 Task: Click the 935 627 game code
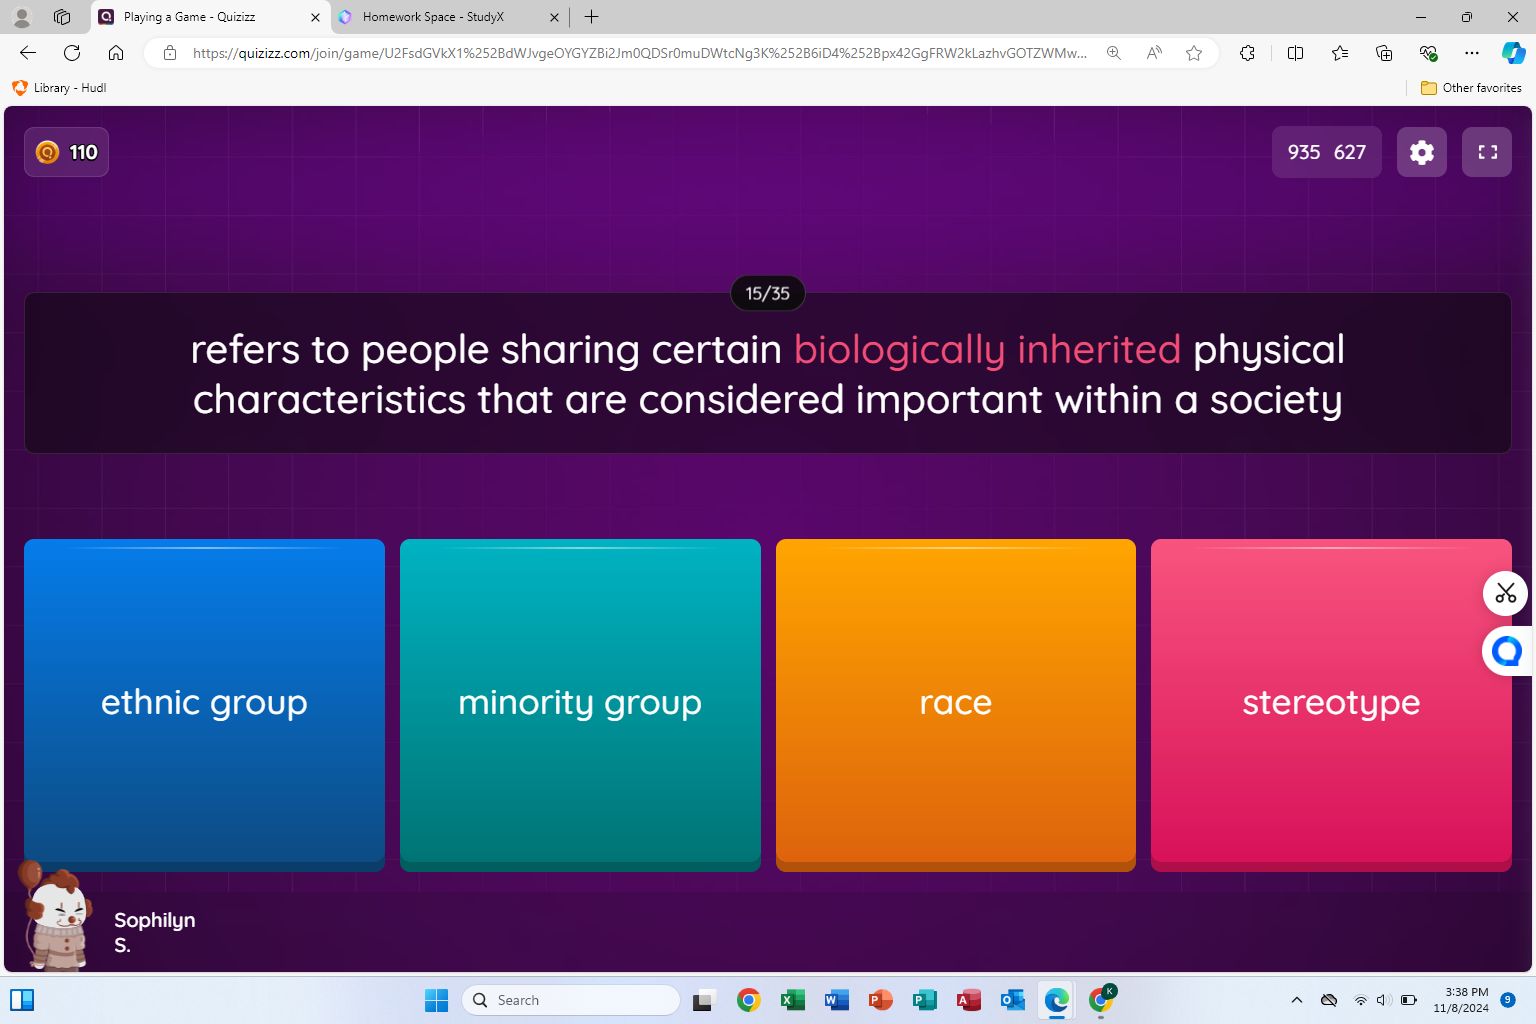1327,152
